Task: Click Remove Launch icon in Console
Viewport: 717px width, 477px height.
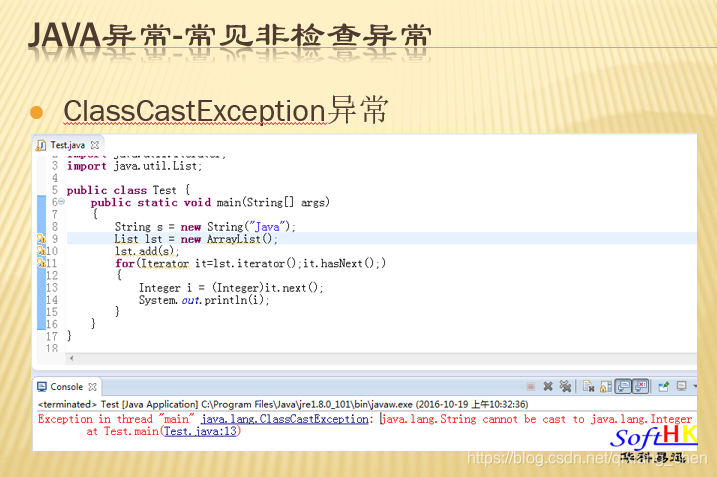Action: tap(548, 387)
